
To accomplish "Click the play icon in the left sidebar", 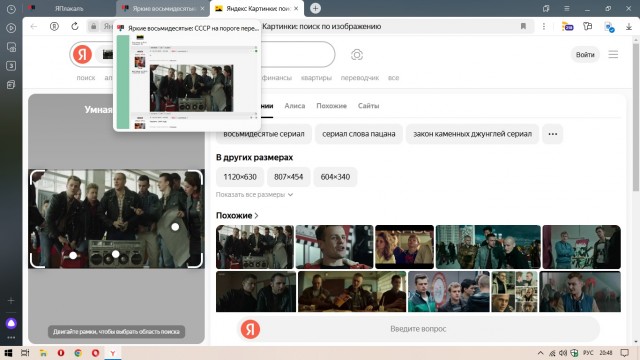I will pos(11,28).
